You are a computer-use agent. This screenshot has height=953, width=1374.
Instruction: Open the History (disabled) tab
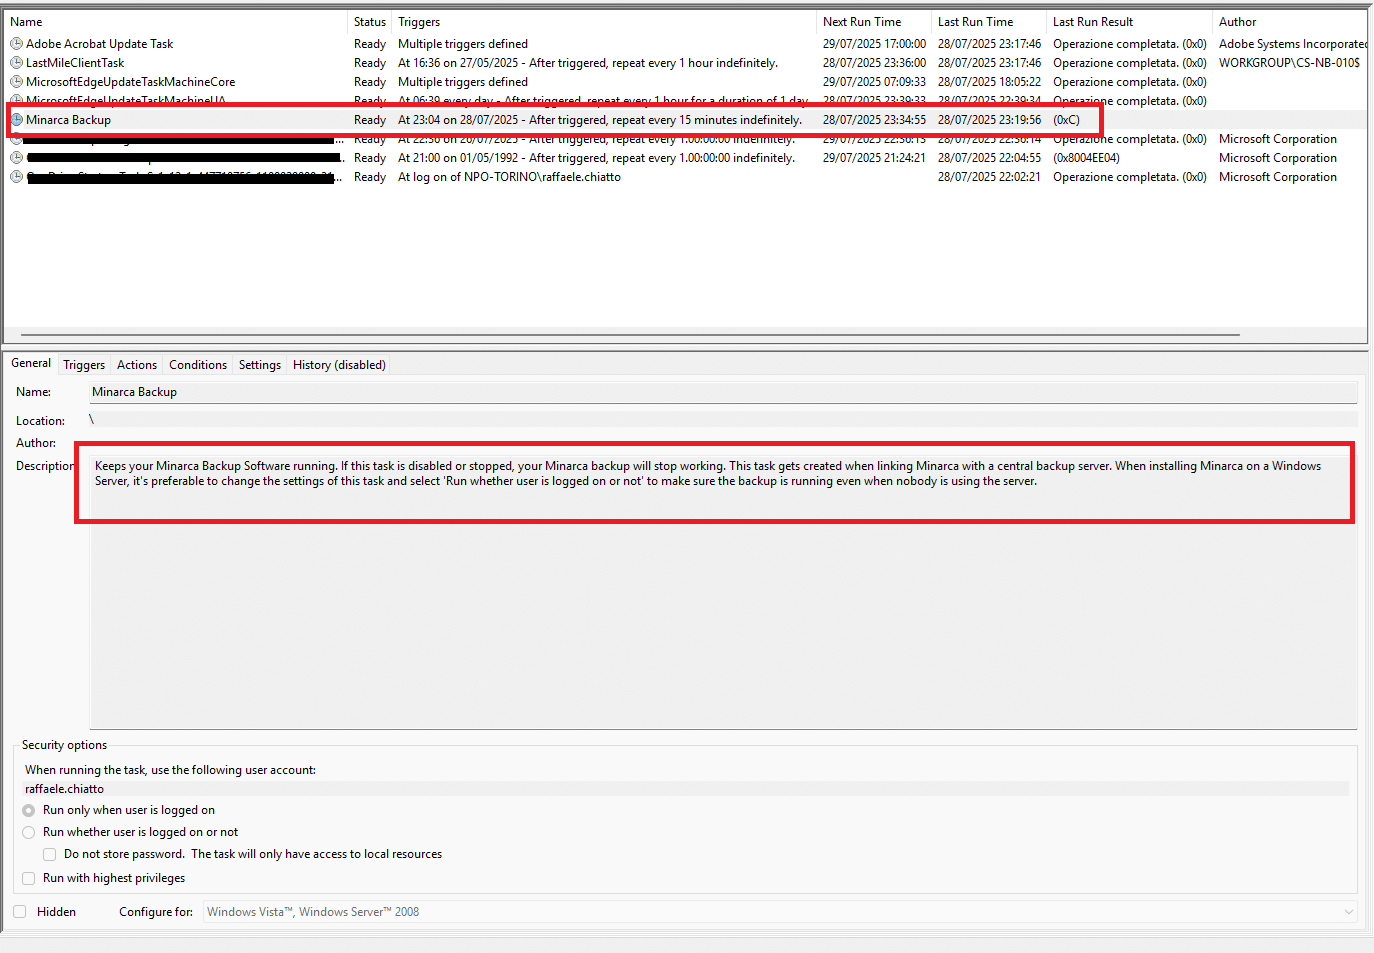click(x=339, y=365)
